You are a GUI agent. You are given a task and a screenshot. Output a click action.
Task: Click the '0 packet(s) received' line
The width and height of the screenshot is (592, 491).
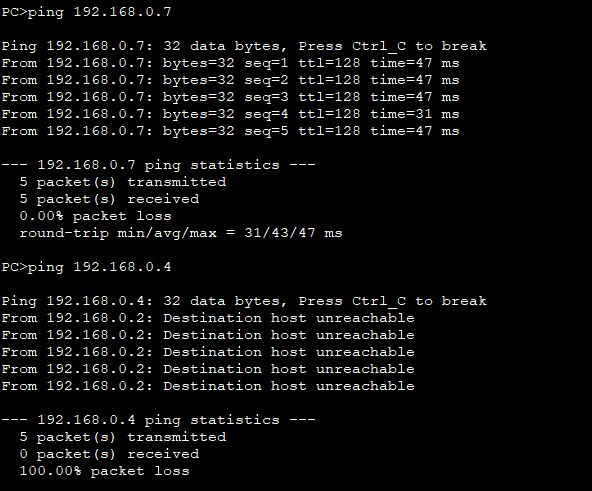click(109, 454)
